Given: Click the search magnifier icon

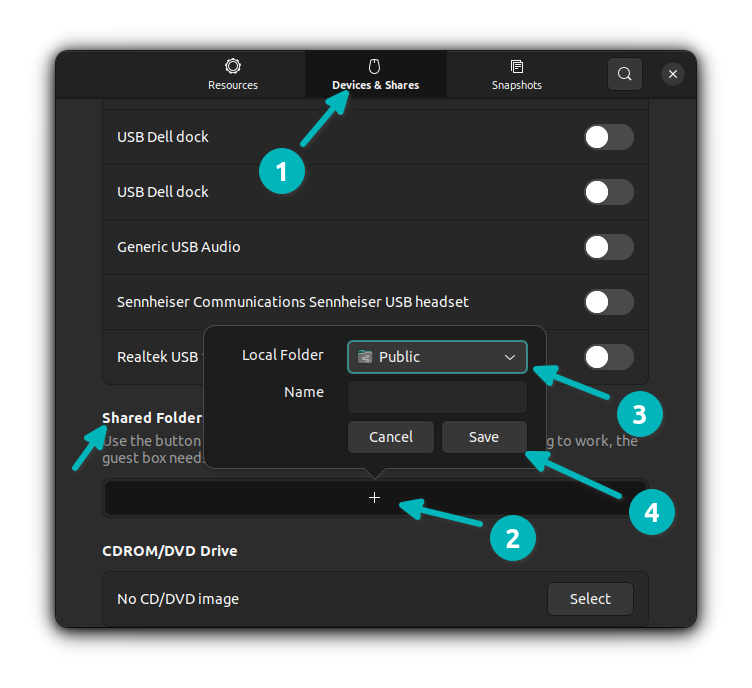Looking at the screenshot, I should 624,74.
